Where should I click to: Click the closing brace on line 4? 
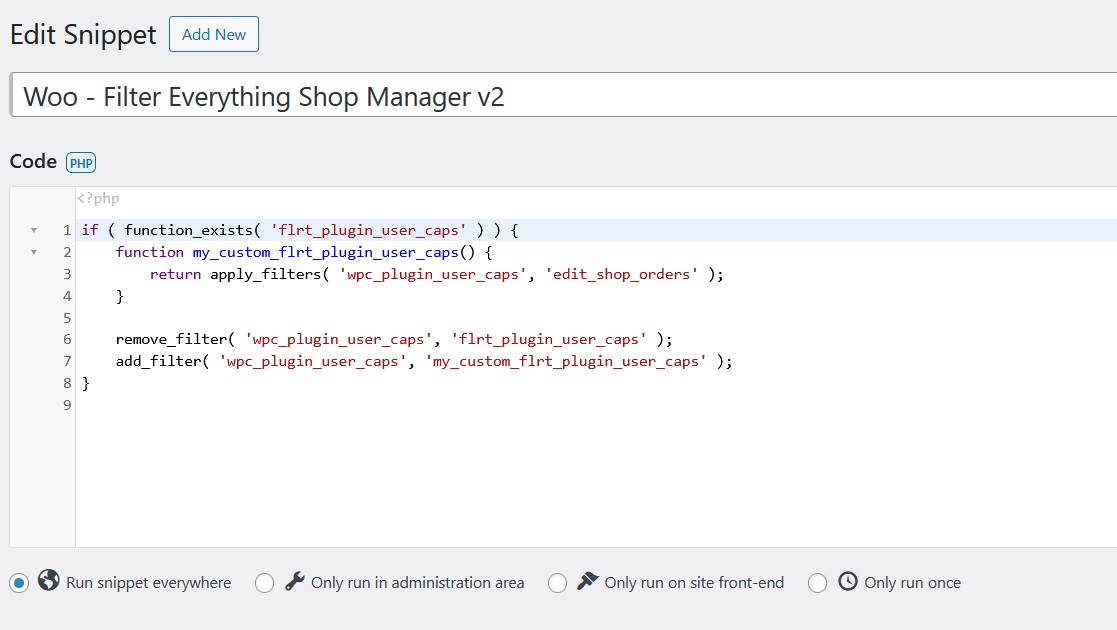point(120,296)
